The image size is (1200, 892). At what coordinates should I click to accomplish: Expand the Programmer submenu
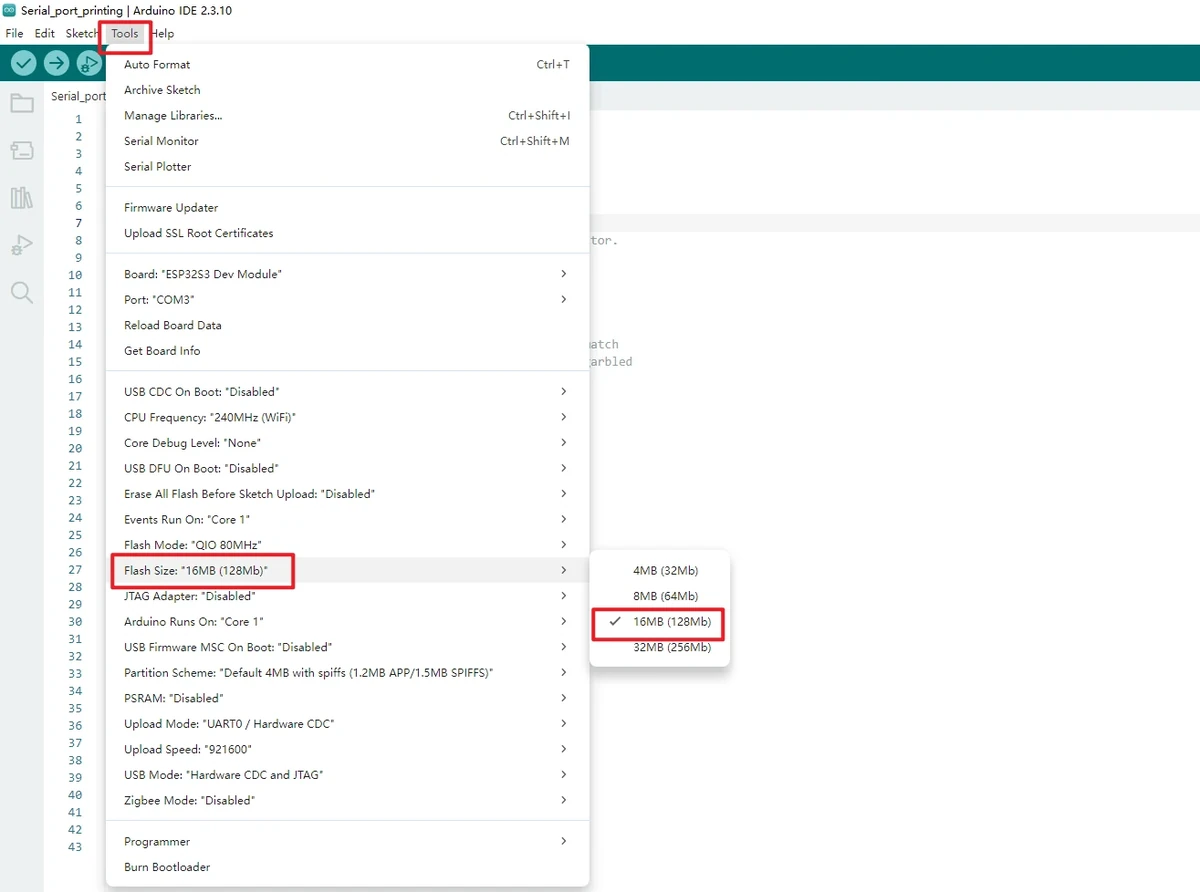(x=348, y=842)
